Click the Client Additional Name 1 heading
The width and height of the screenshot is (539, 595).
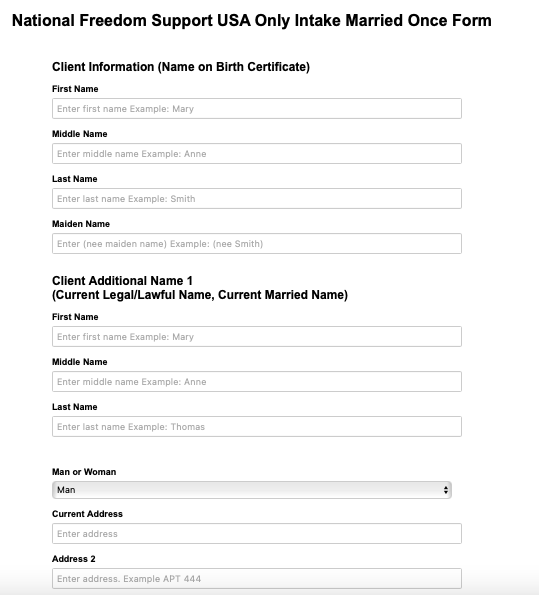tap(200, 288)
